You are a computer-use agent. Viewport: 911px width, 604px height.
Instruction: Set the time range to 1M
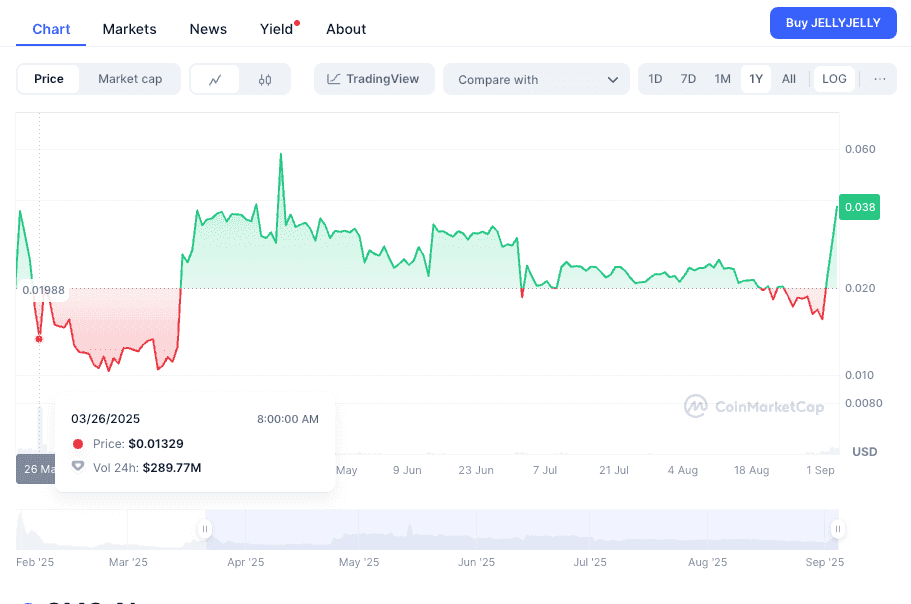click(722, 79)
